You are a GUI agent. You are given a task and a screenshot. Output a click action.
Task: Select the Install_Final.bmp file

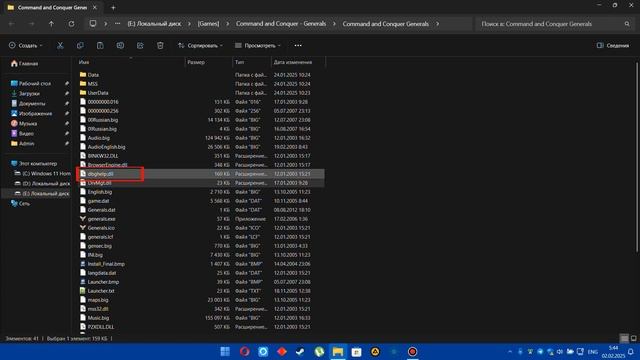(102, 264)
